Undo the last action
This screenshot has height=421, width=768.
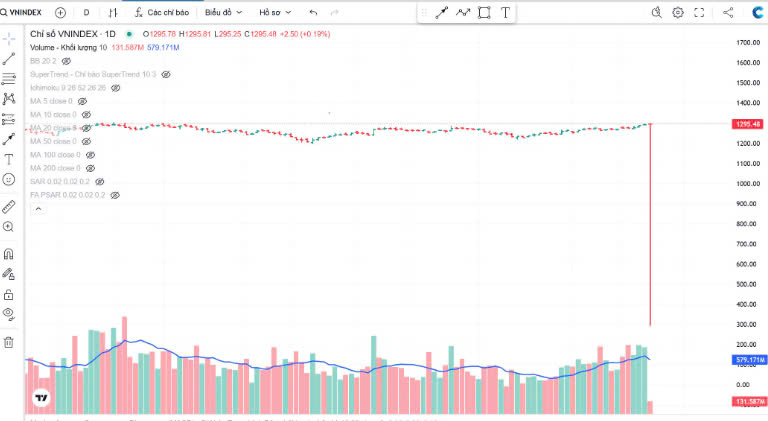coord(313,13)
